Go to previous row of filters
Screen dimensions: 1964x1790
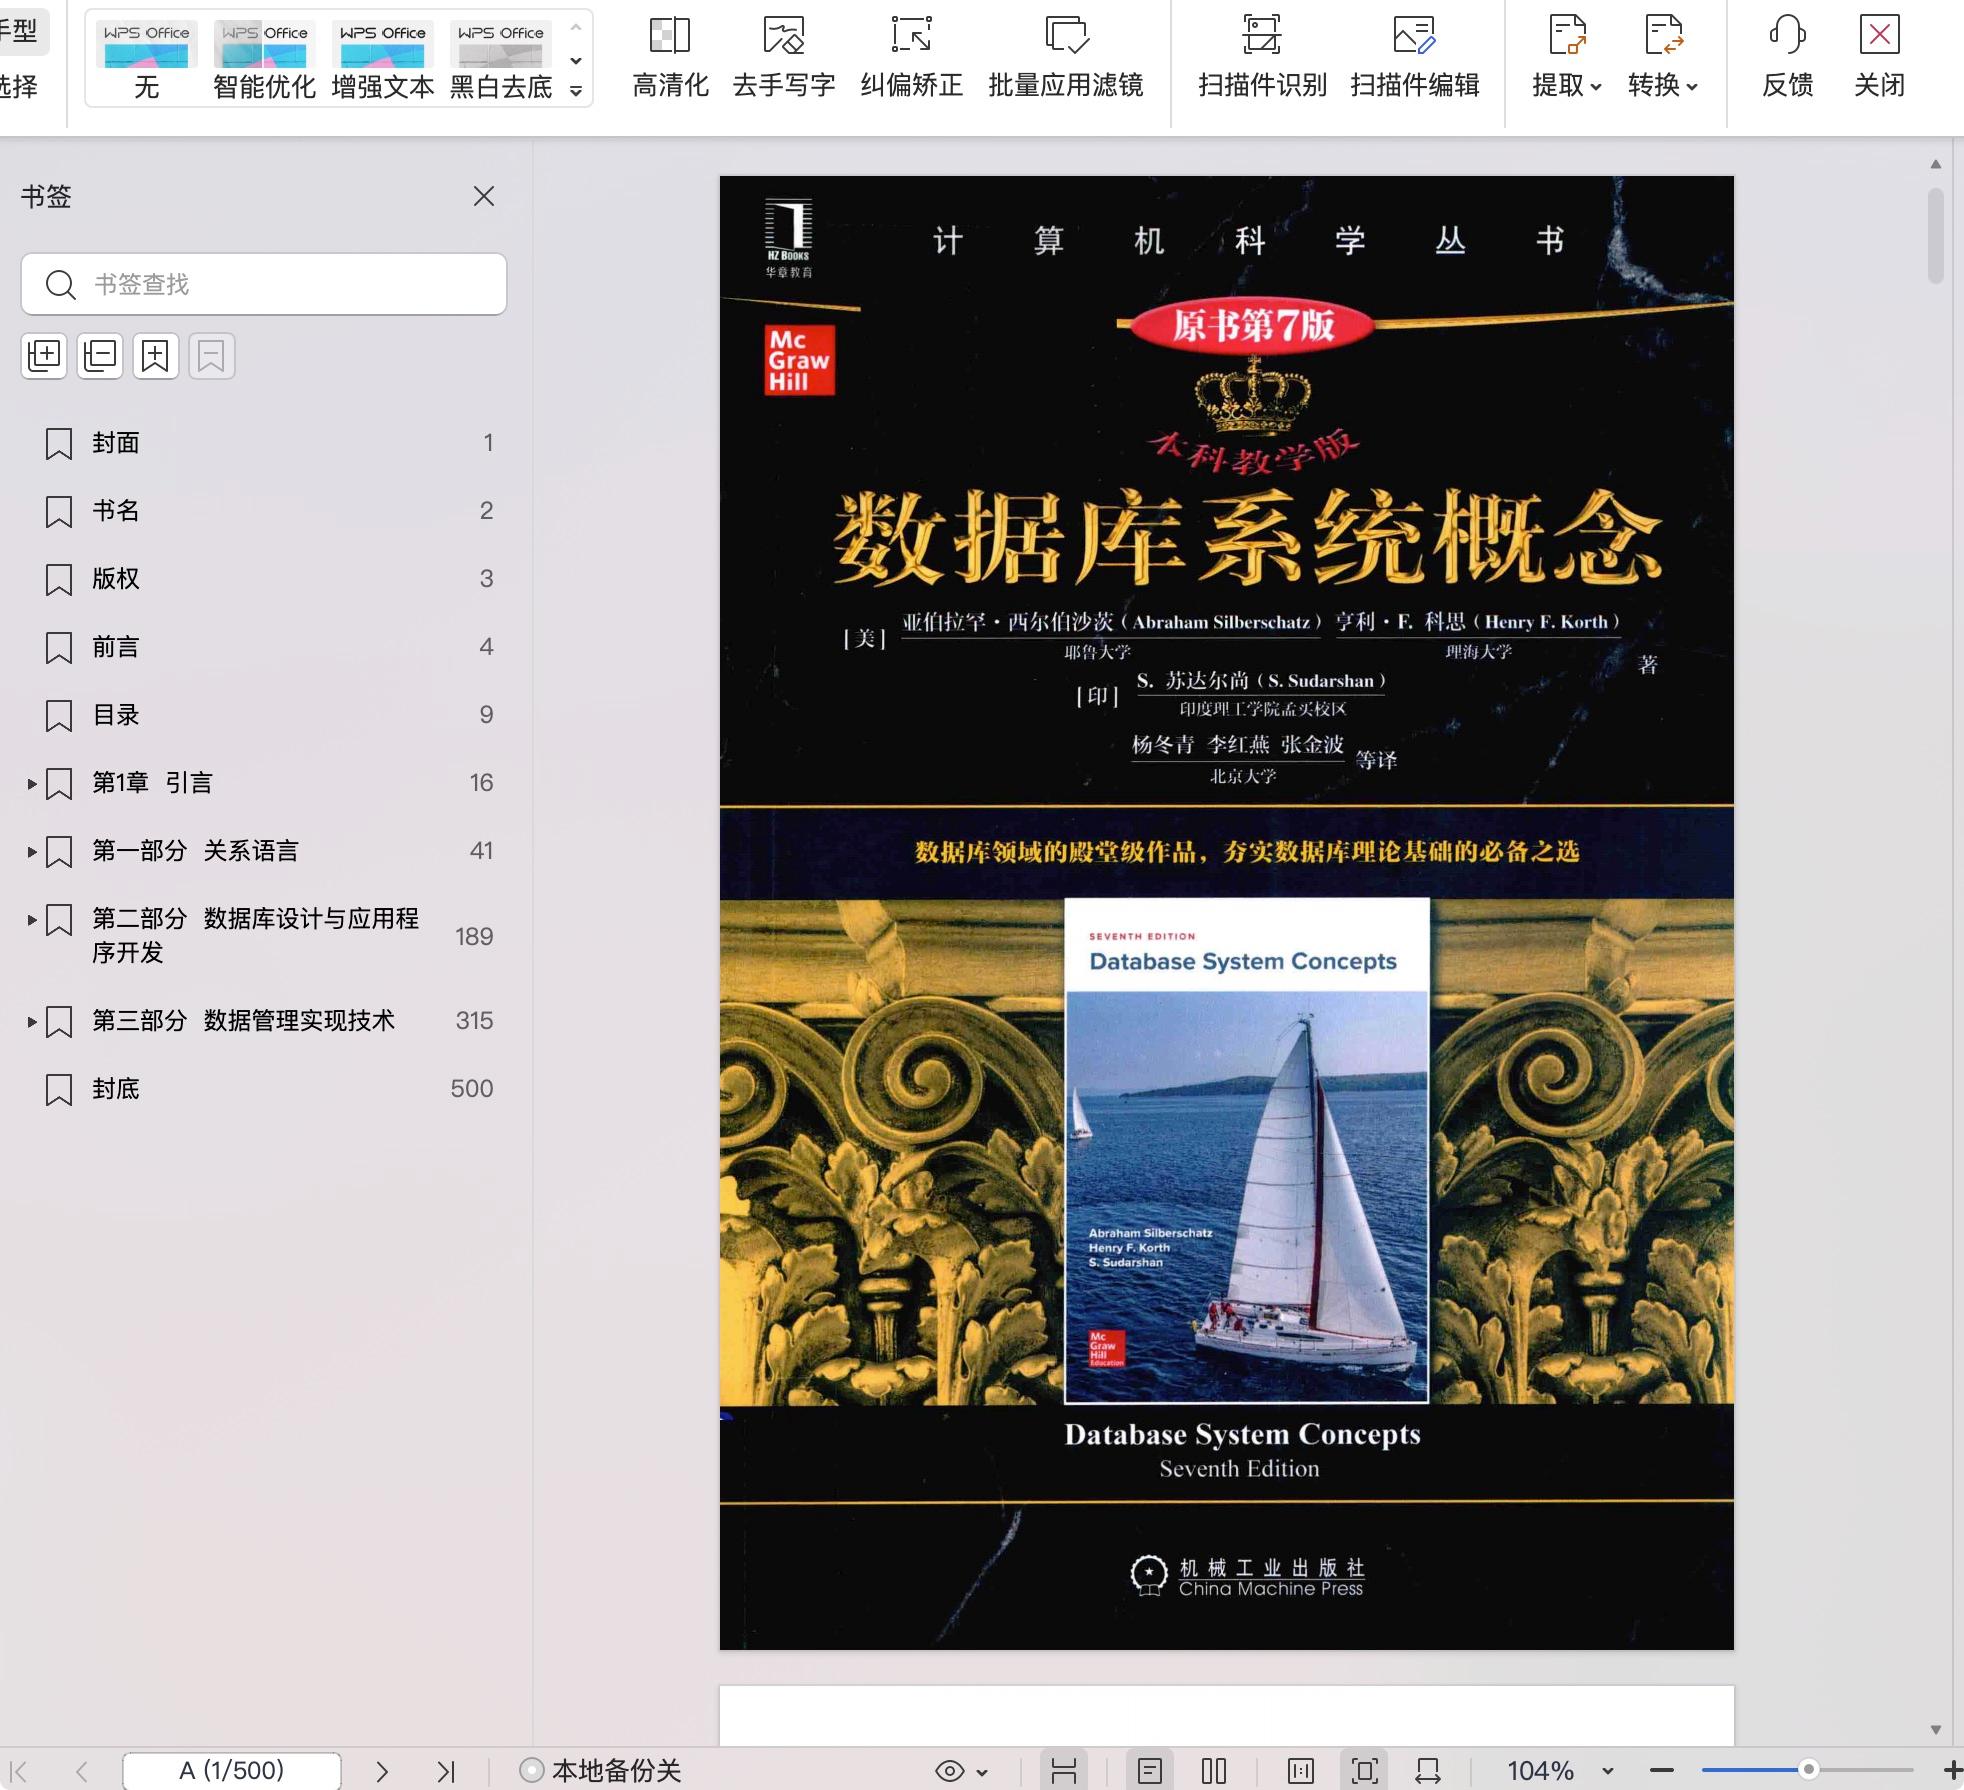click(576, 28)
